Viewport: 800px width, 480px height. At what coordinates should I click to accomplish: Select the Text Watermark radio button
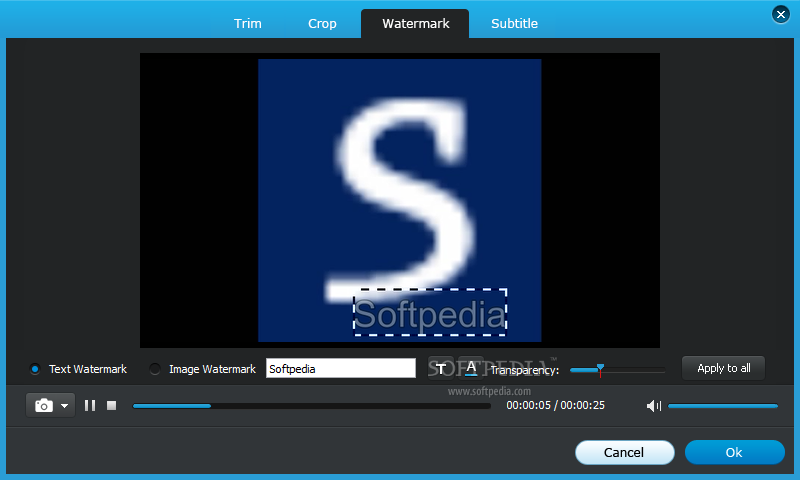(x=35, y=369)
